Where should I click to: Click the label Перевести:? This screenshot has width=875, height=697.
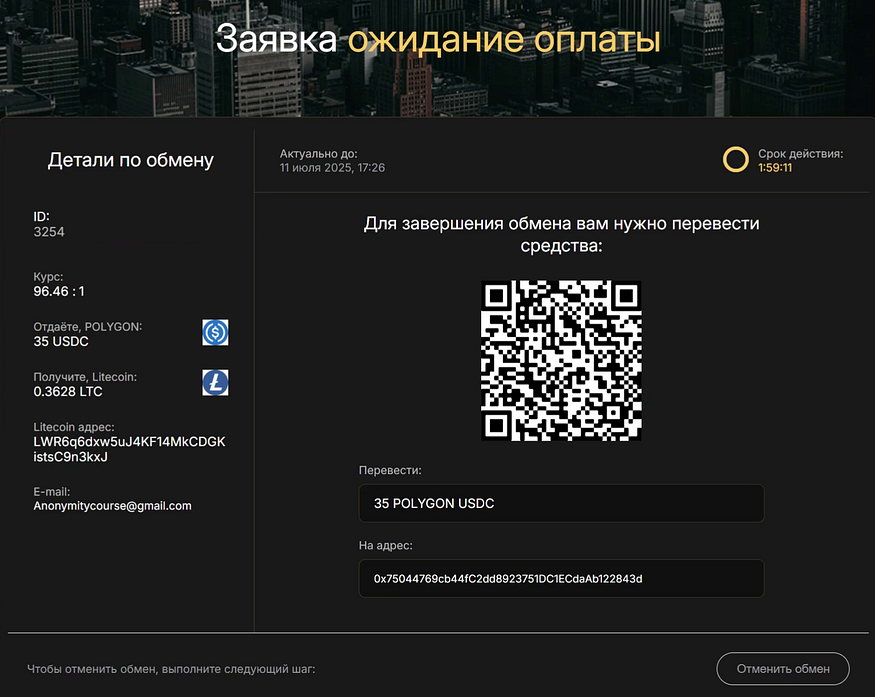[x=390, y=470]
